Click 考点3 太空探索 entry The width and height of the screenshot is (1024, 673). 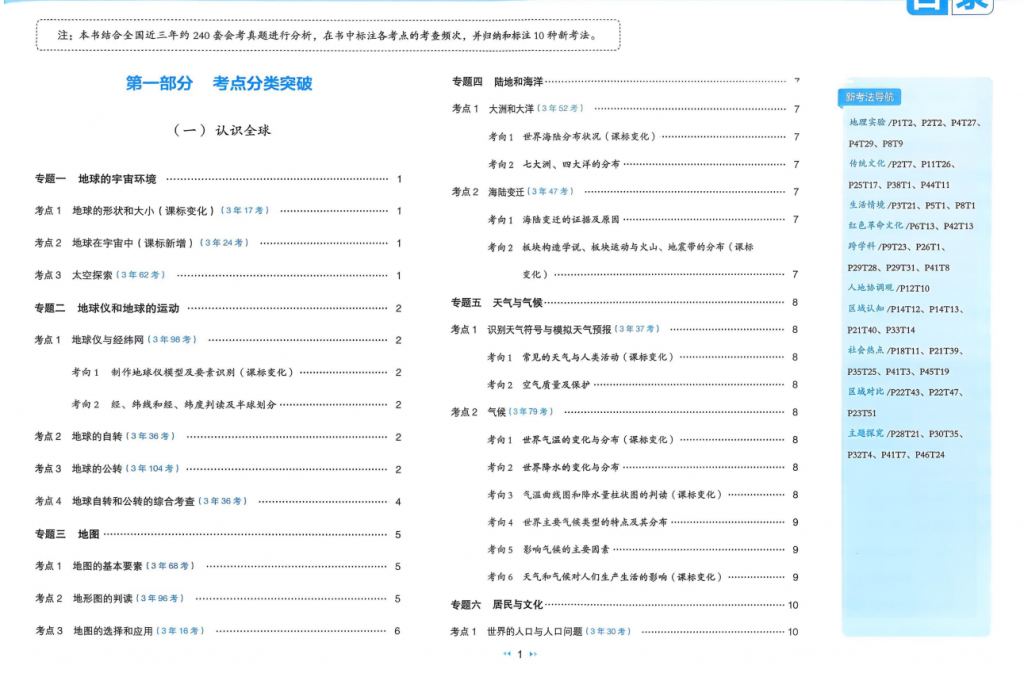[x=75, y=275]
